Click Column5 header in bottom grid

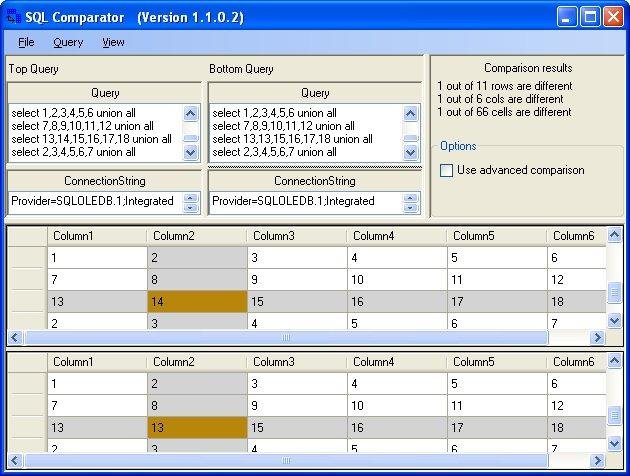pyautogui.click(x=497, y=362)
